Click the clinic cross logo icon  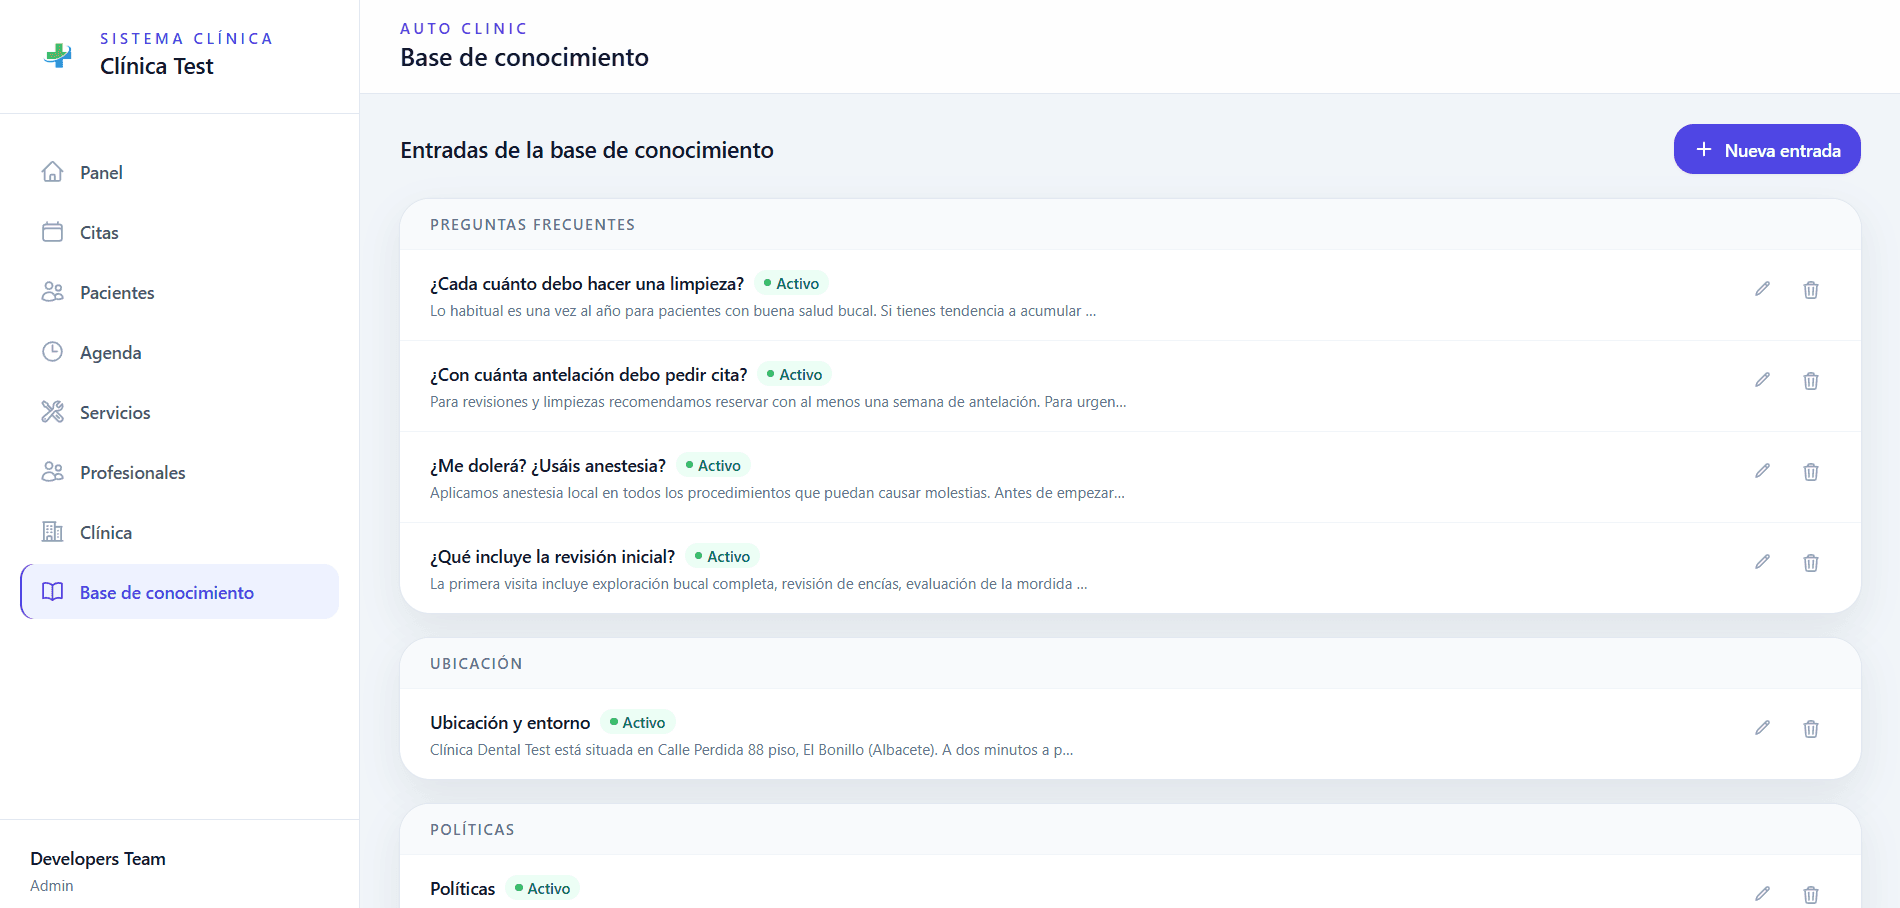(58, 55)
